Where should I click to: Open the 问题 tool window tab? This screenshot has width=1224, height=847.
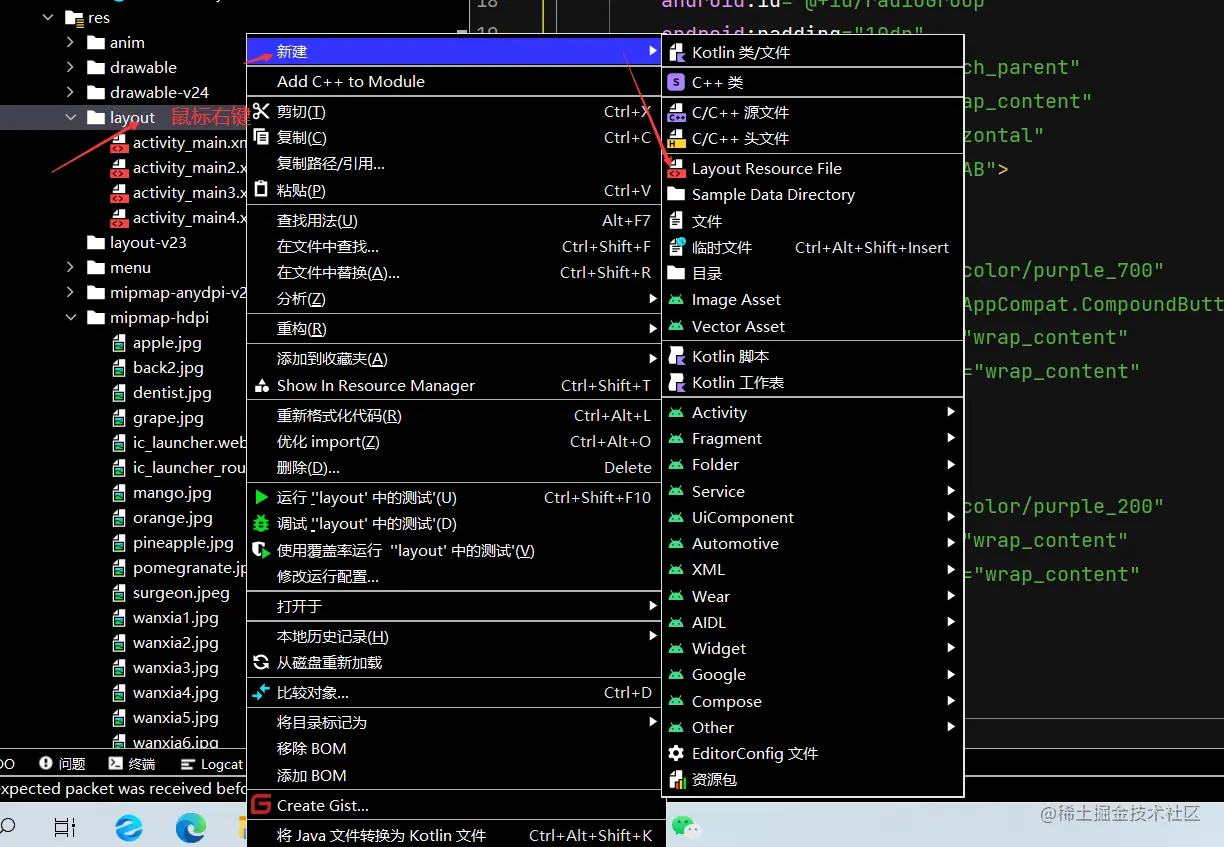(x=62, y=764)
